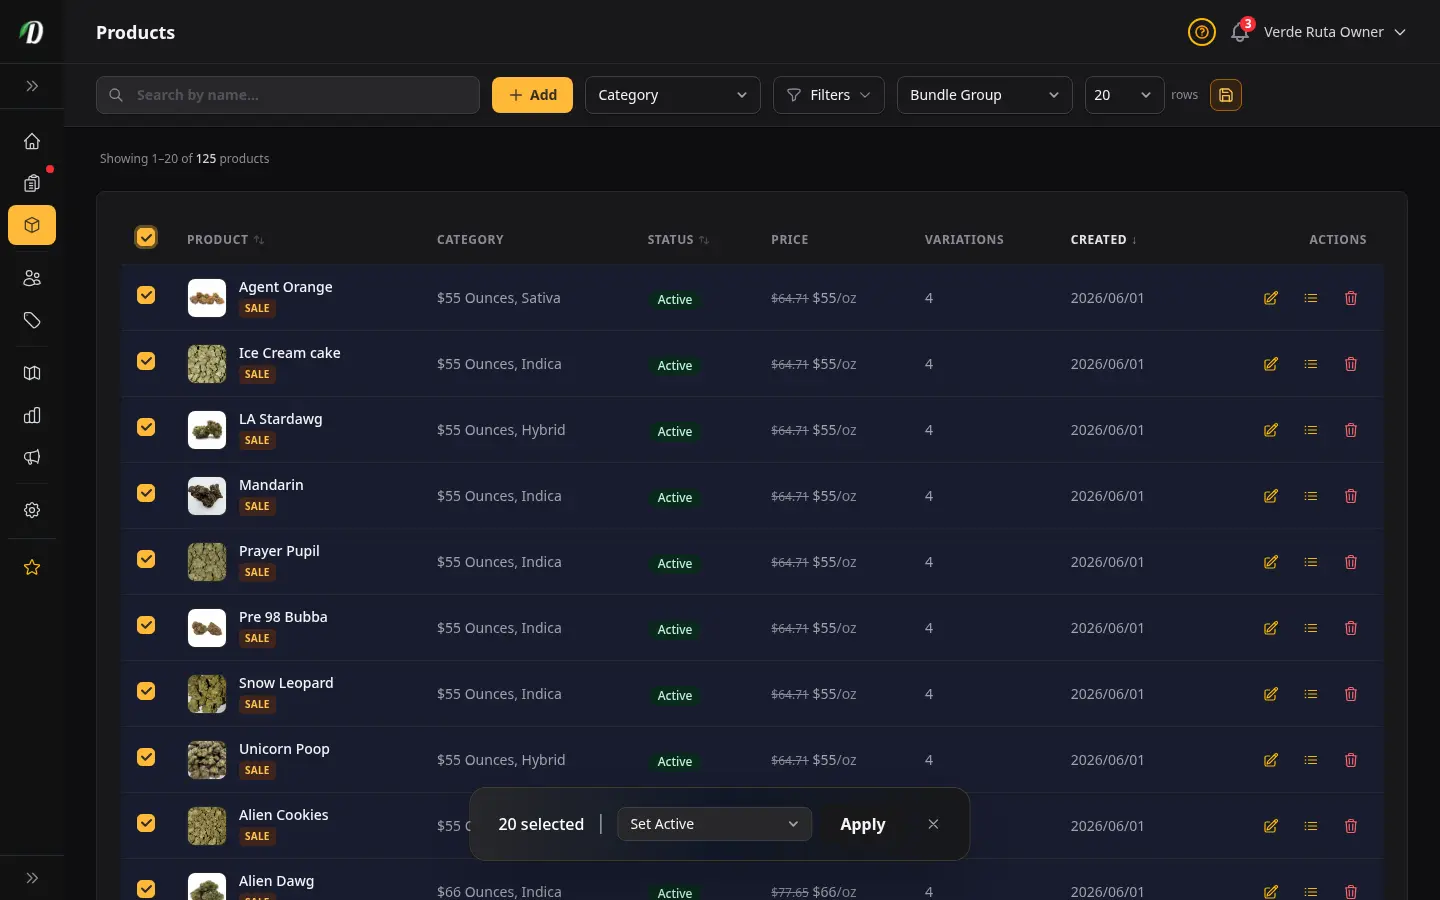
Task: Click the save view icon next to rows
Action: pyautogui.click(x=1226, y=95)
